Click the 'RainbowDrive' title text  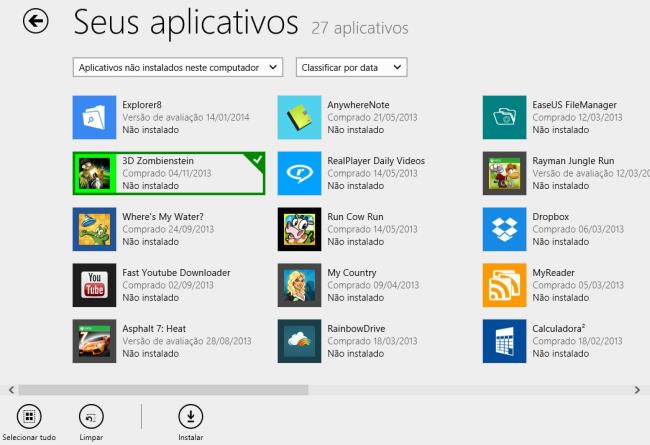pyautogui.click(x=356, y=329)
